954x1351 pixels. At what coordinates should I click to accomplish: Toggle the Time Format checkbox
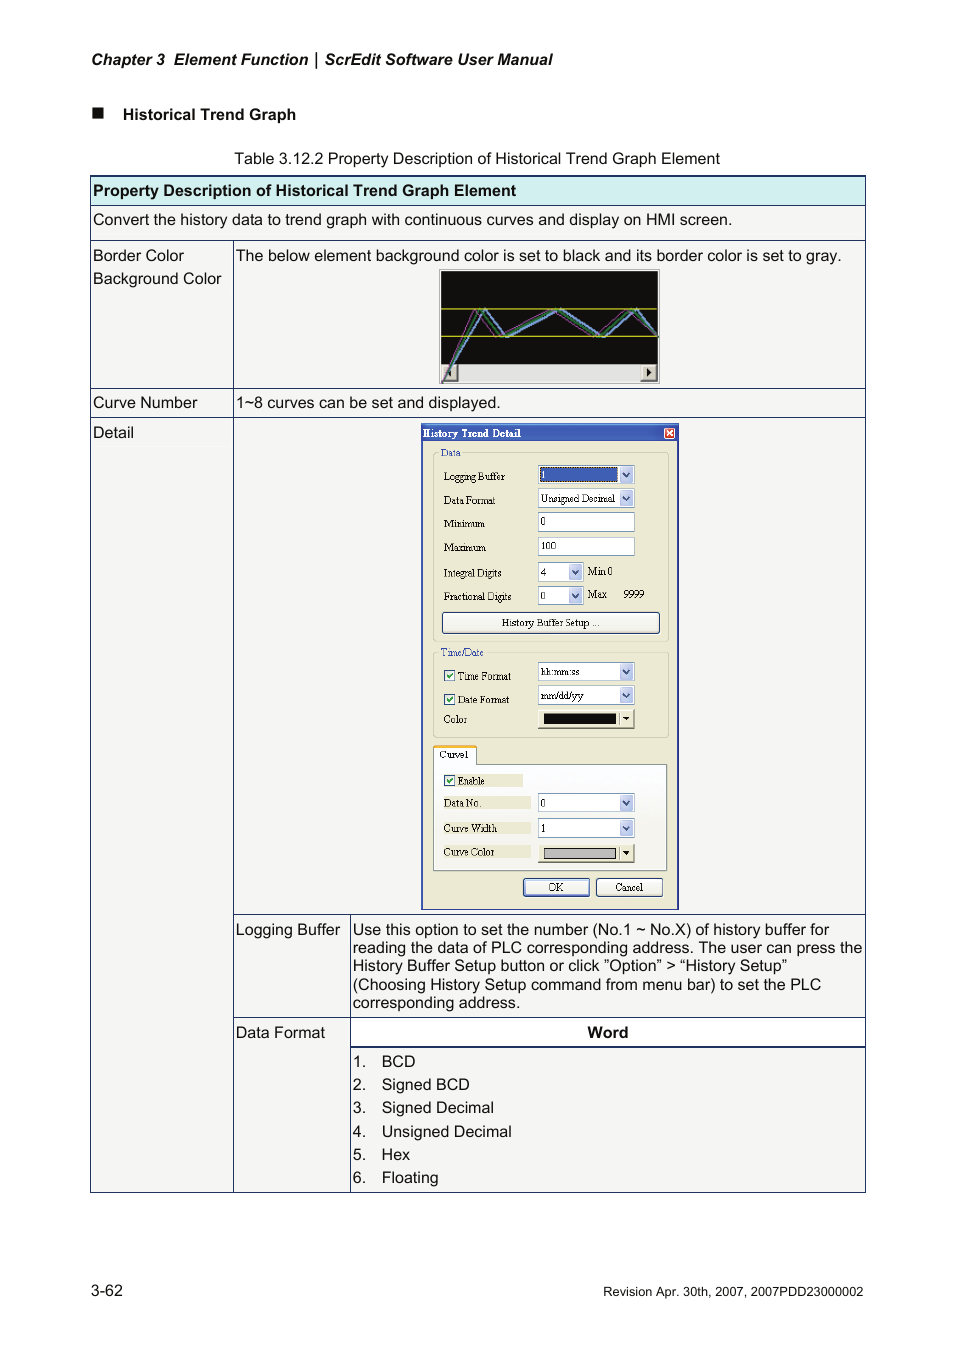click(x=450, y=676)
